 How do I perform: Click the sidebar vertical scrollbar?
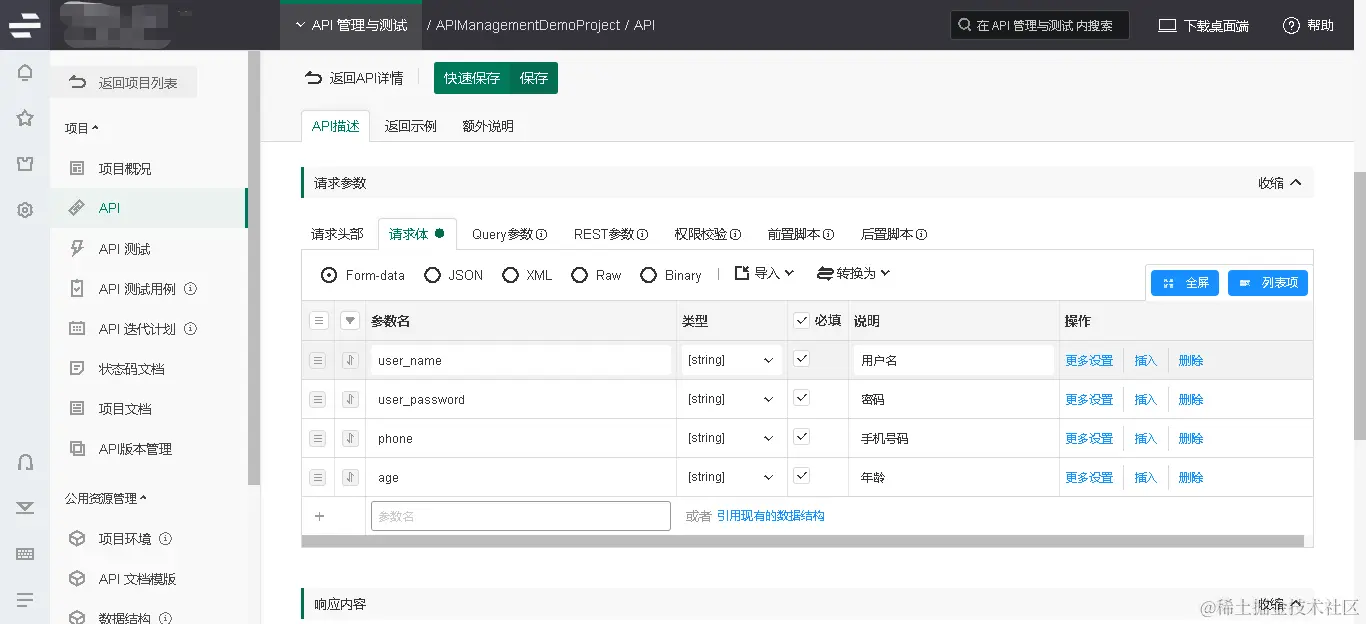pos(254,267)
